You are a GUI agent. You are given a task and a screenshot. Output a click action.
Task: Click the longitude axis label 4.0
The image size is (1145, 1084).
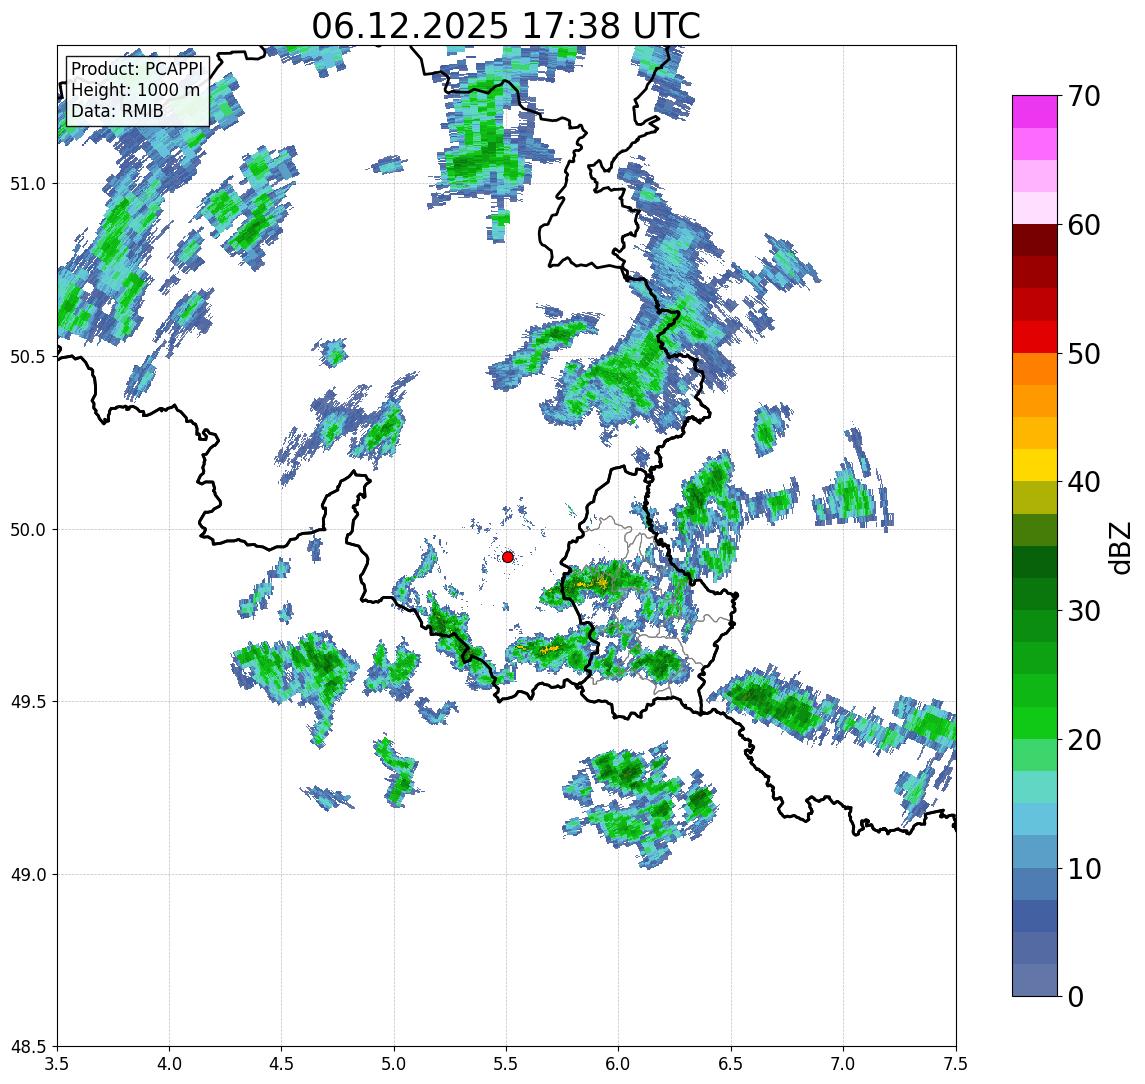click(x=169, y=1064)
